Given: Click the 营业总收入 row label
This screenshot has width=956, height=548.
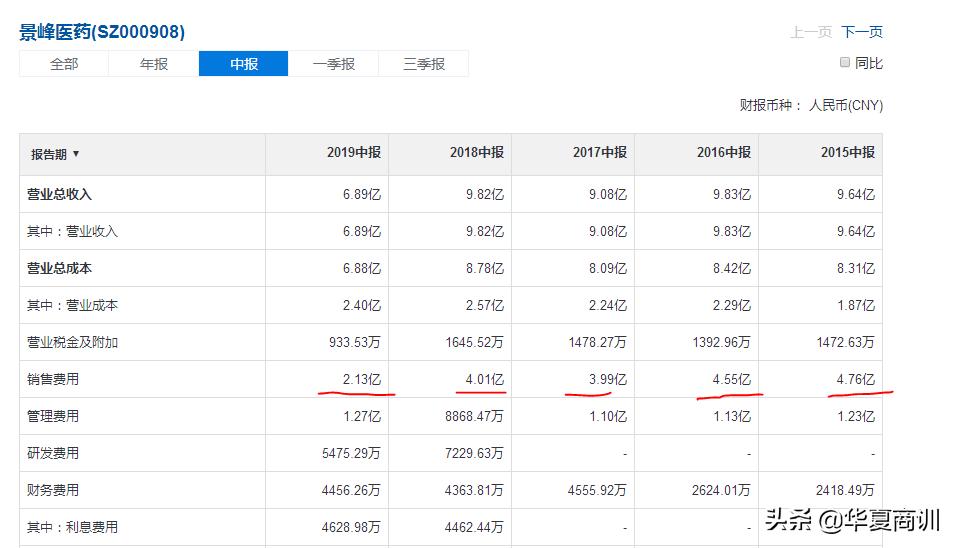Looking at the screenshot, I should tap(59, 194).
